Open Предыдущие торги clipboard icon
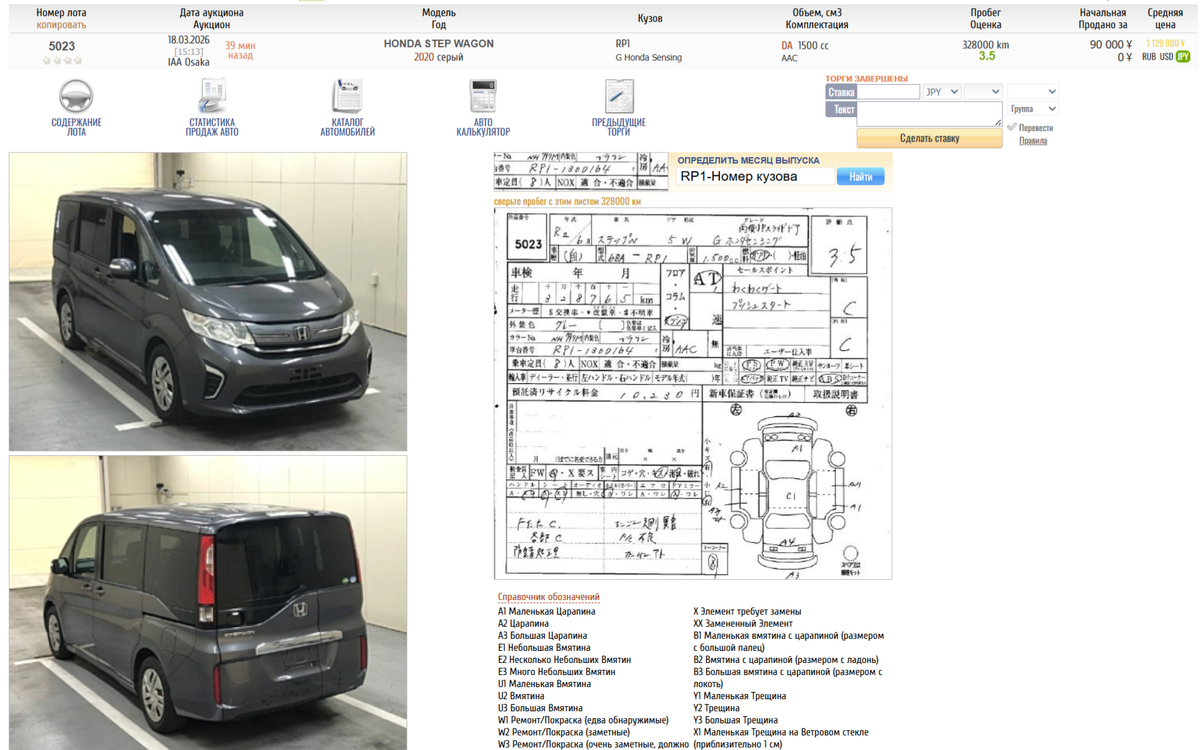 tap(619, 96)
